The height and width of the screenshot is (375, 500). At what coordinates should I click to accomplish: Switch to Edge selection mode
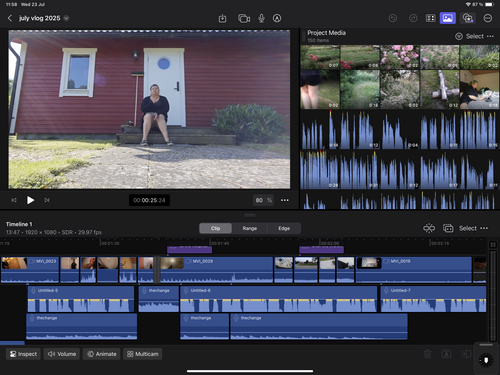(284, 228)
